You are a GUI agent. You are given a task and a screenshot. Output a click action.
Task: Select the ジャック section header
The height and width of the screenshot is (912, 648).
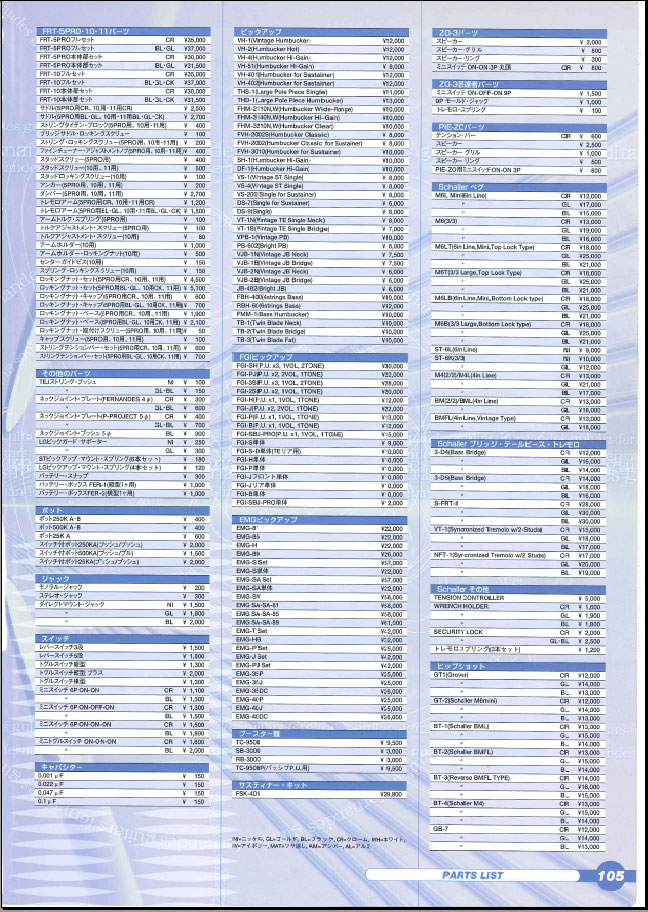(x=123, y=579)
